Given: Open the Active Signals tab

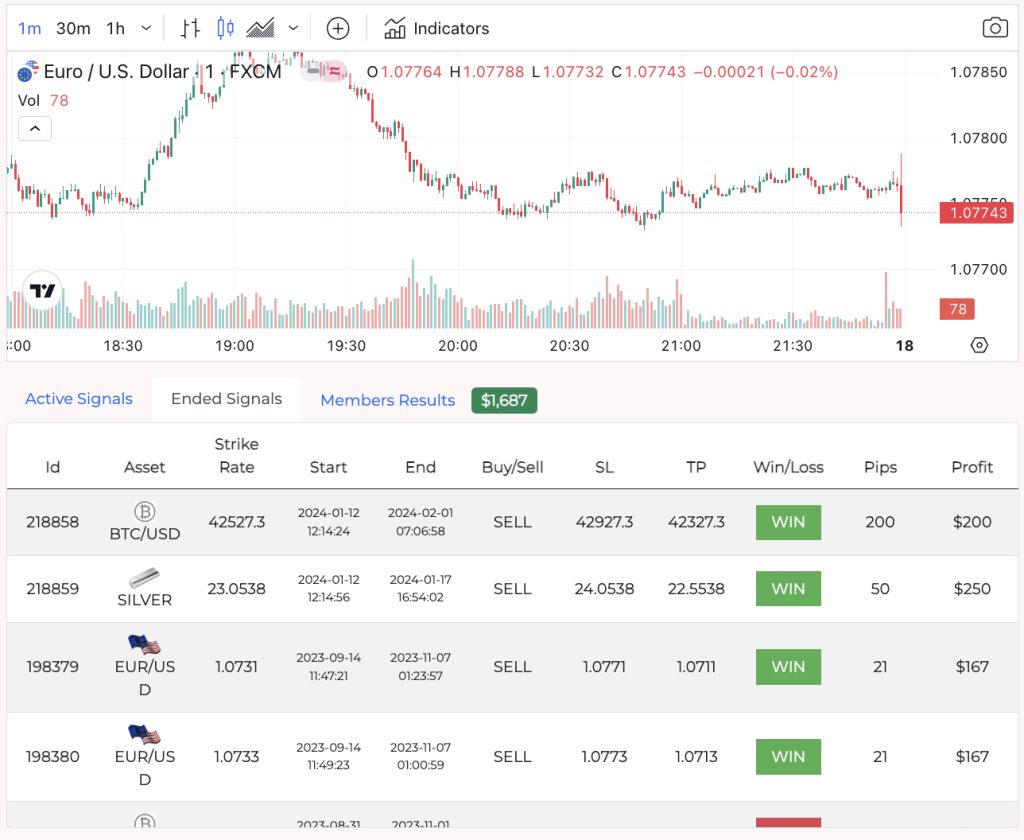Looking at the screenshot, I should (x=78, y=399).
